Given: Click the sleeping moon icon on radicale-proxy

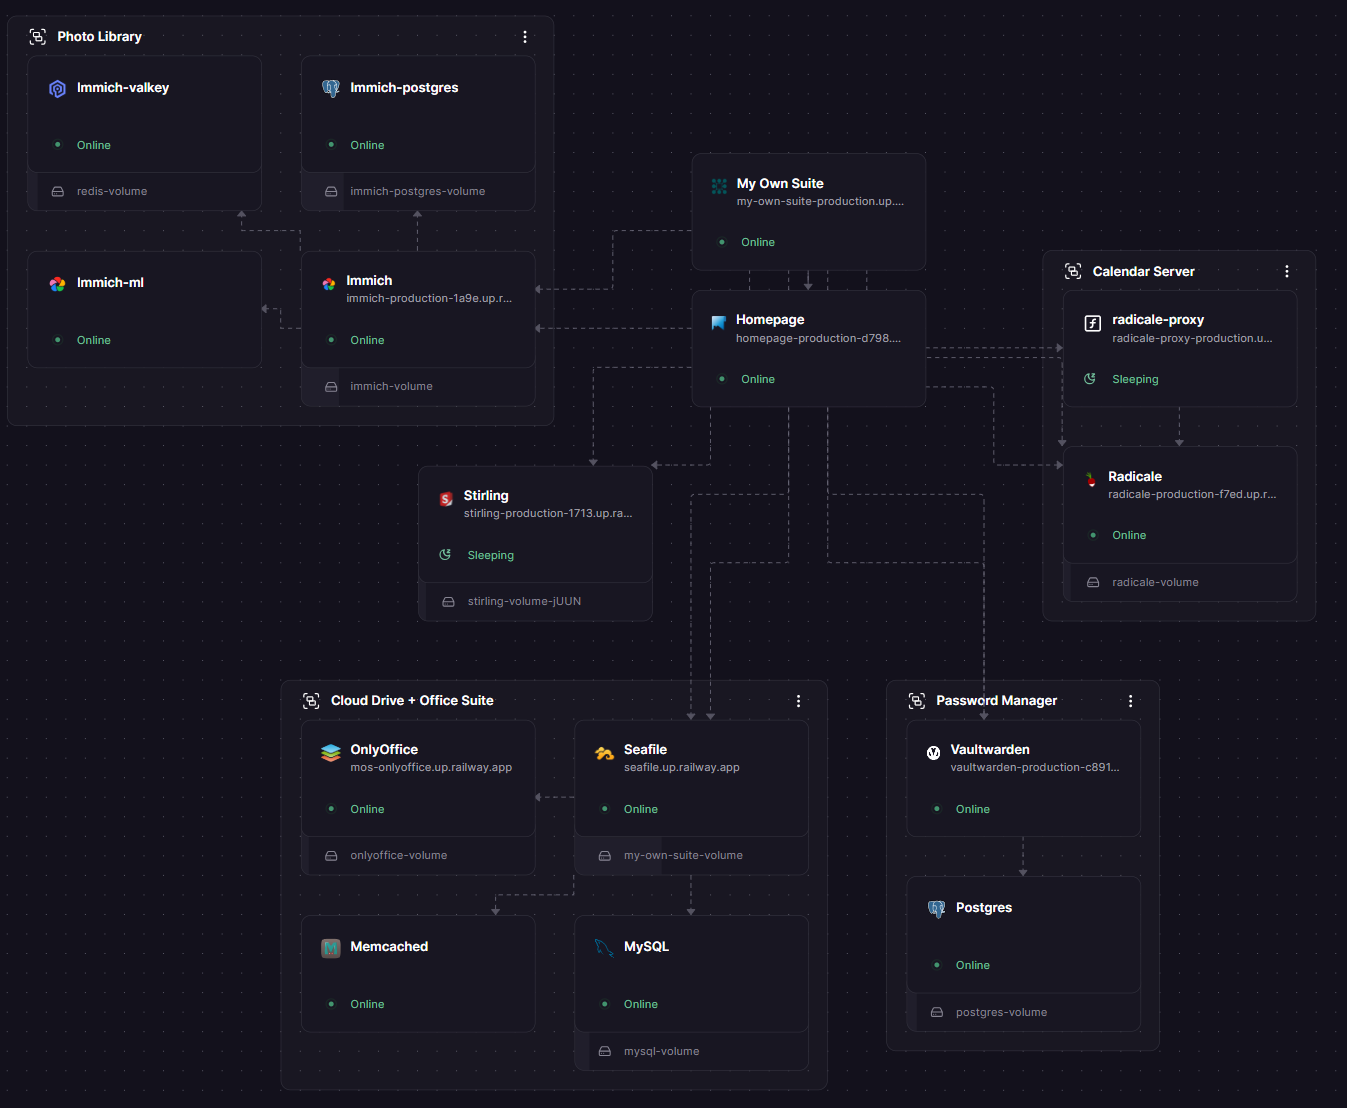Looking at the screenshot, I should pos(1090,379).
